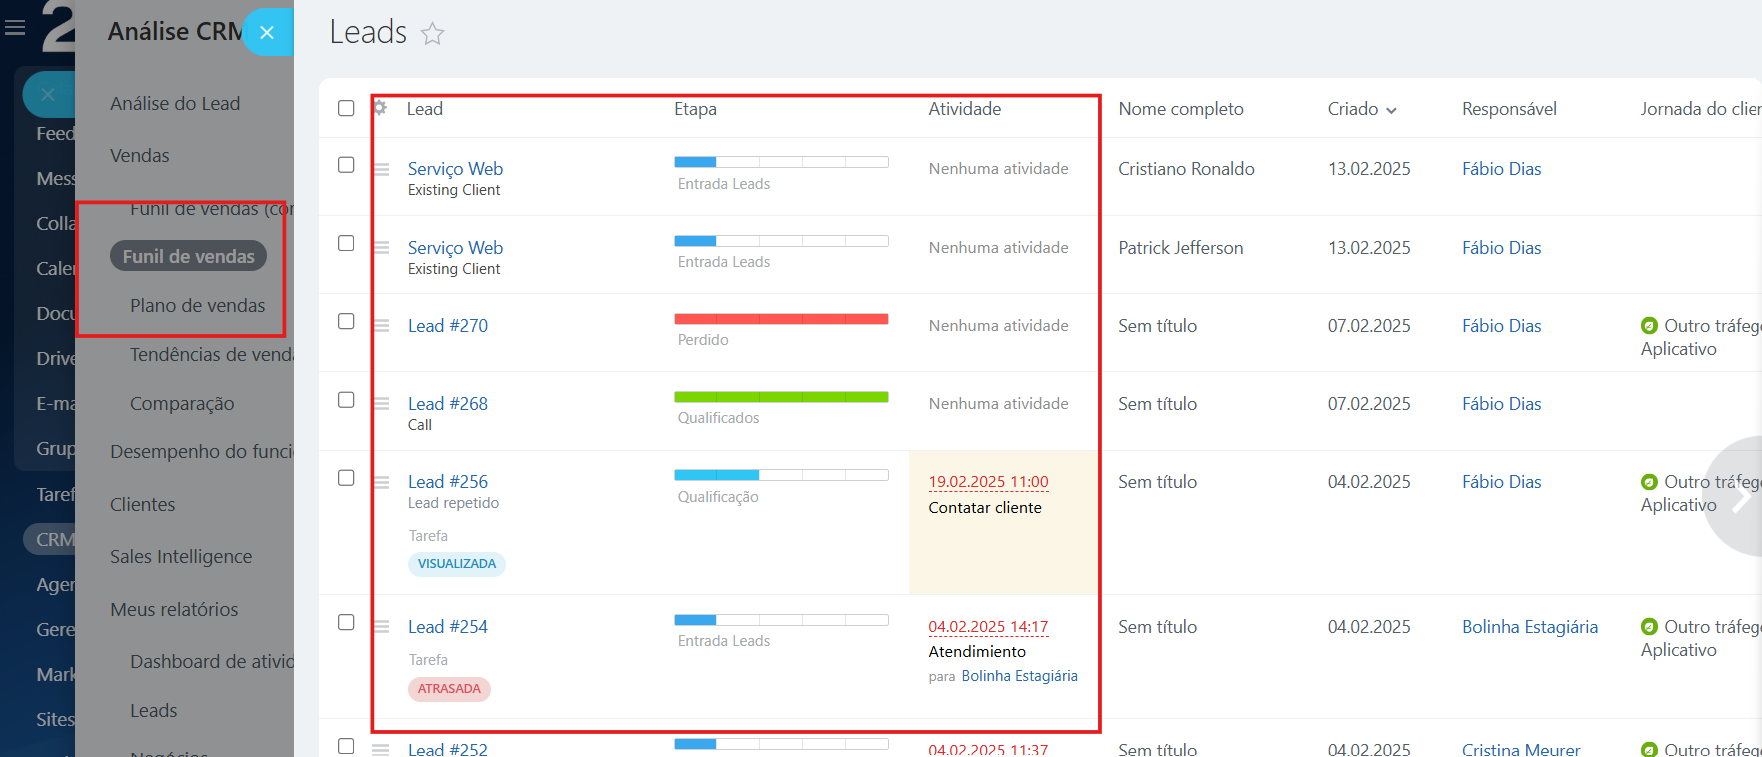The width and height of the screenshot is (1762, 757).
Task: Open row menu for Lead #270
Action: tap(381, 326)
